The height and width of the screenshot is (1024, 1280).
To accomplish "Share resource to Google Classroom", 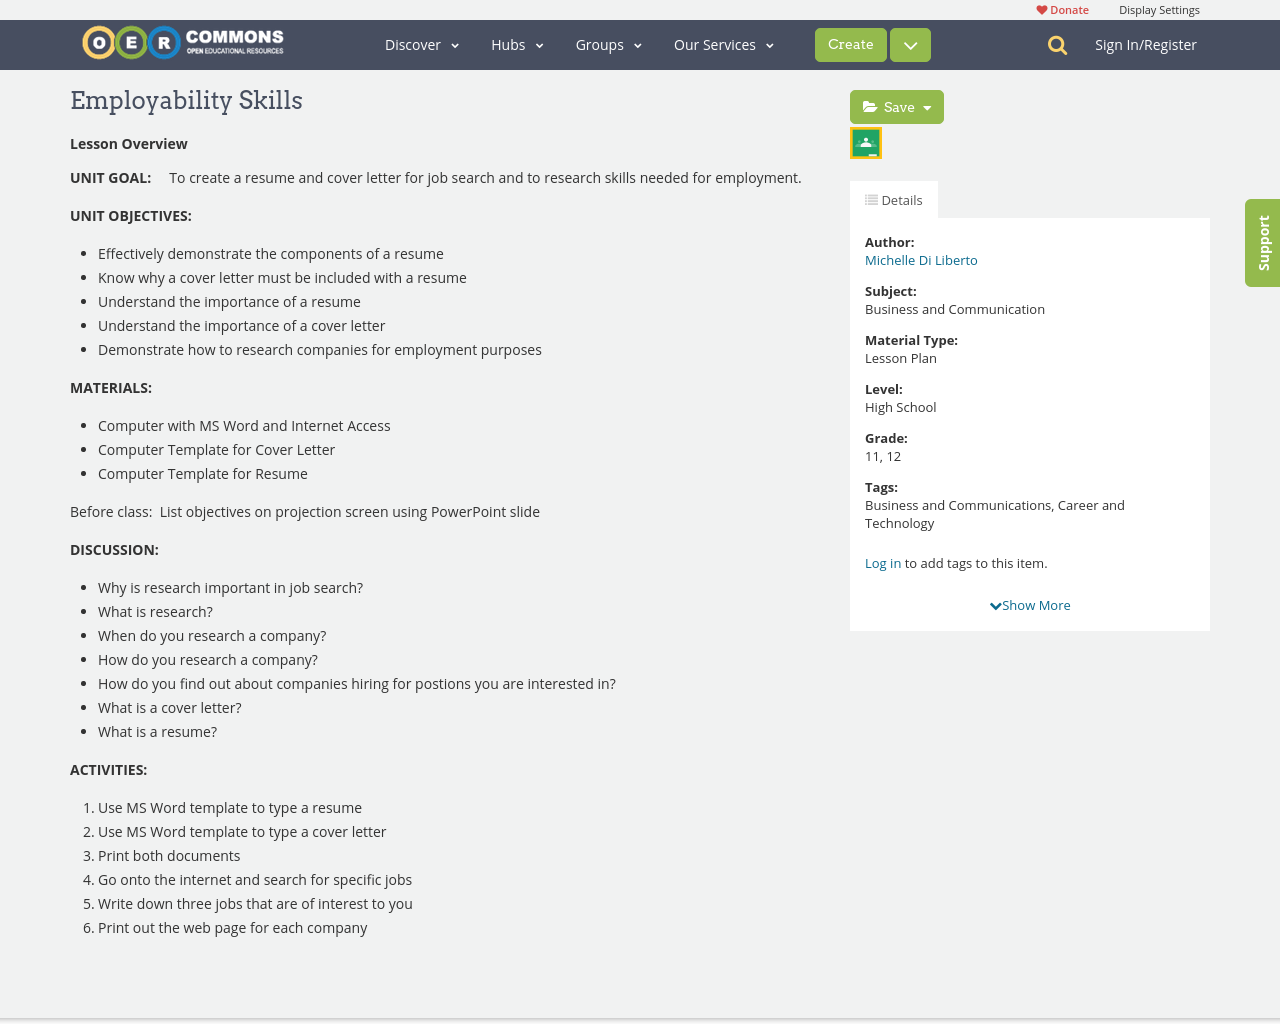I will tap(865, 142).
